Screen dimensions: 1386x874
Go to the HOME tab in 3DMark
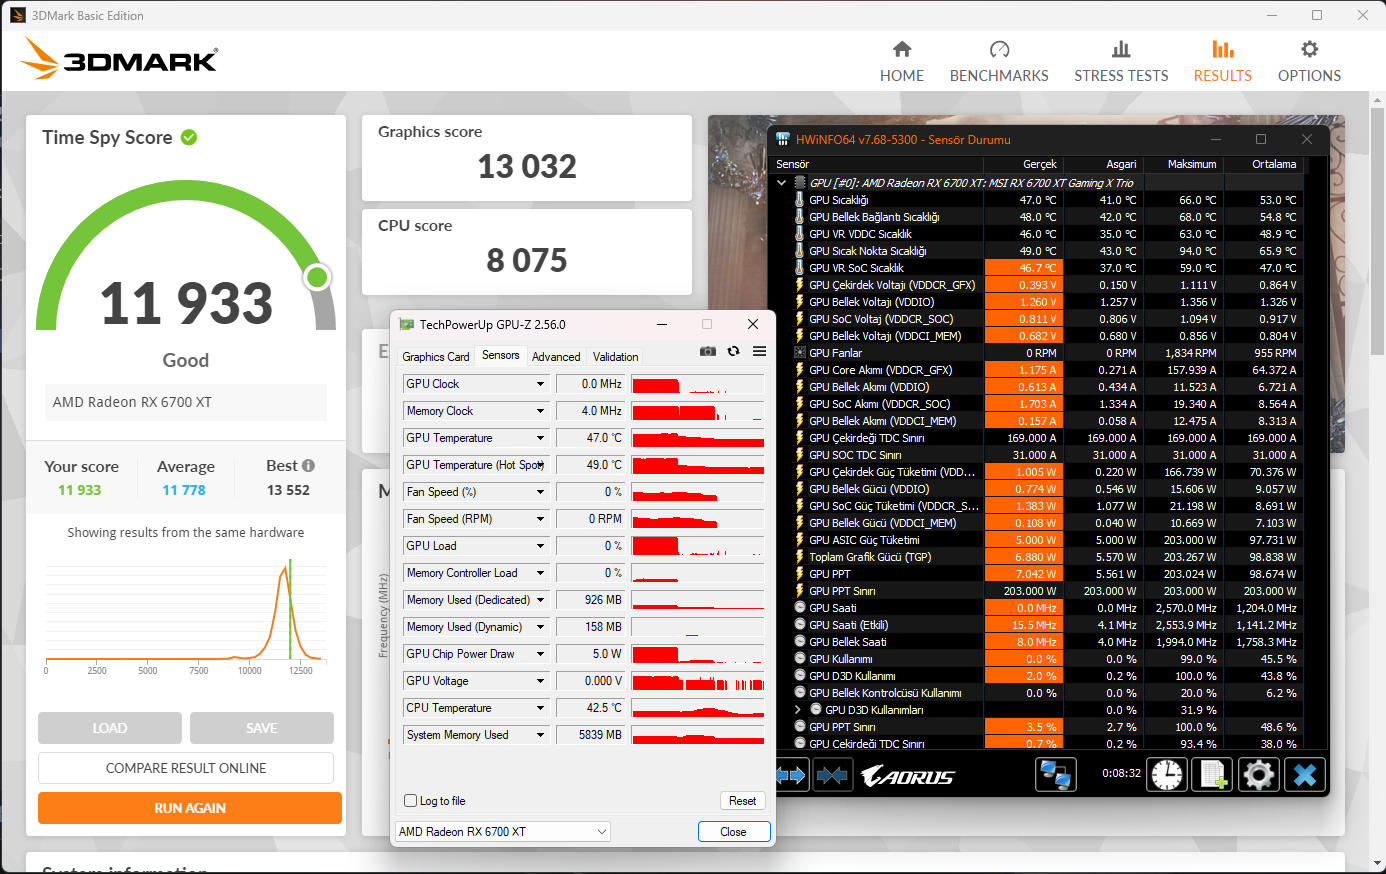point(902,62)
